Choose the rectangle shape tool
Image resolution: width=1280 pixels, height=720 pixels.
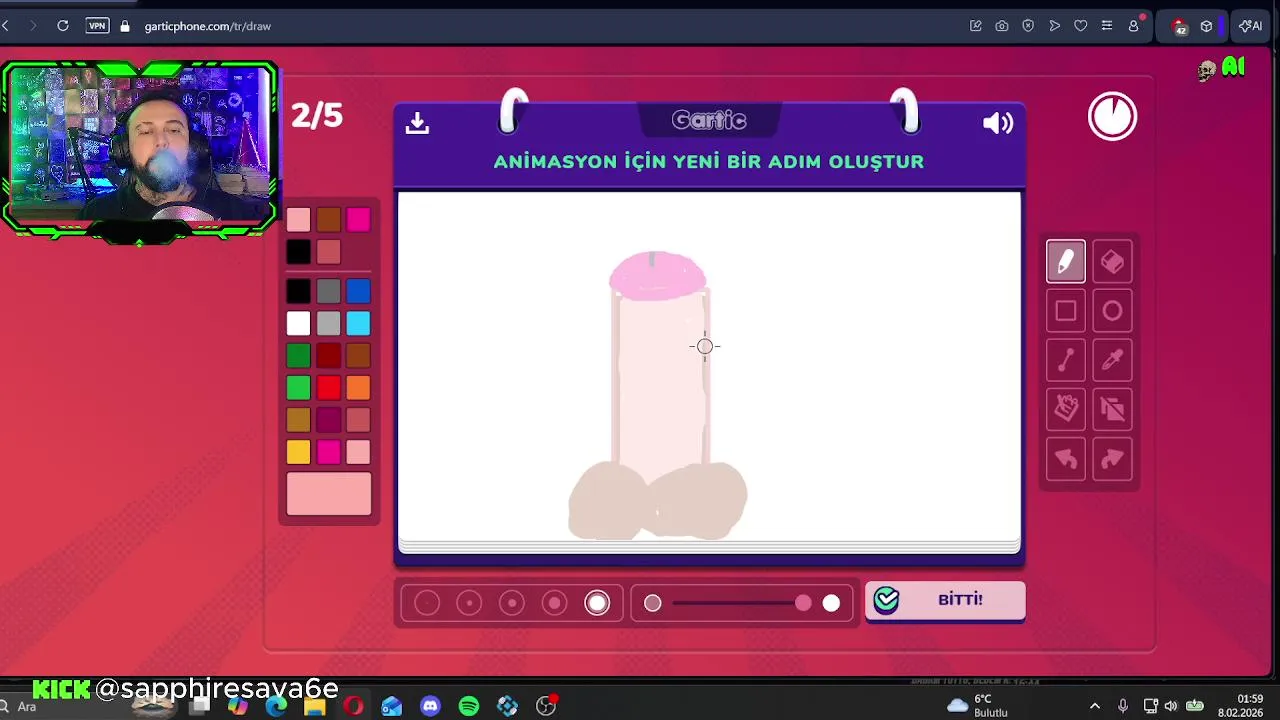tap(1065, 311)
